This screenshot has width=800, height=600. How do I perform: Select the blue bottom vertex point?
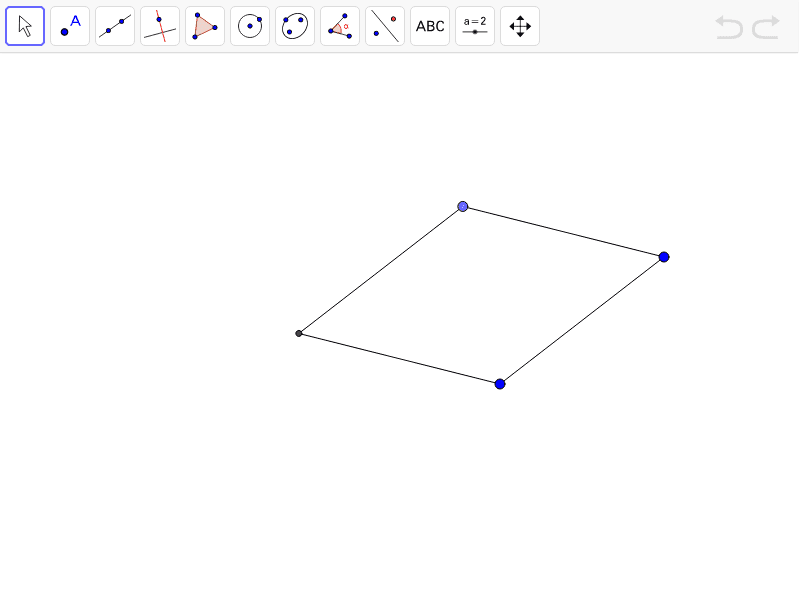[x=500, y=384]
